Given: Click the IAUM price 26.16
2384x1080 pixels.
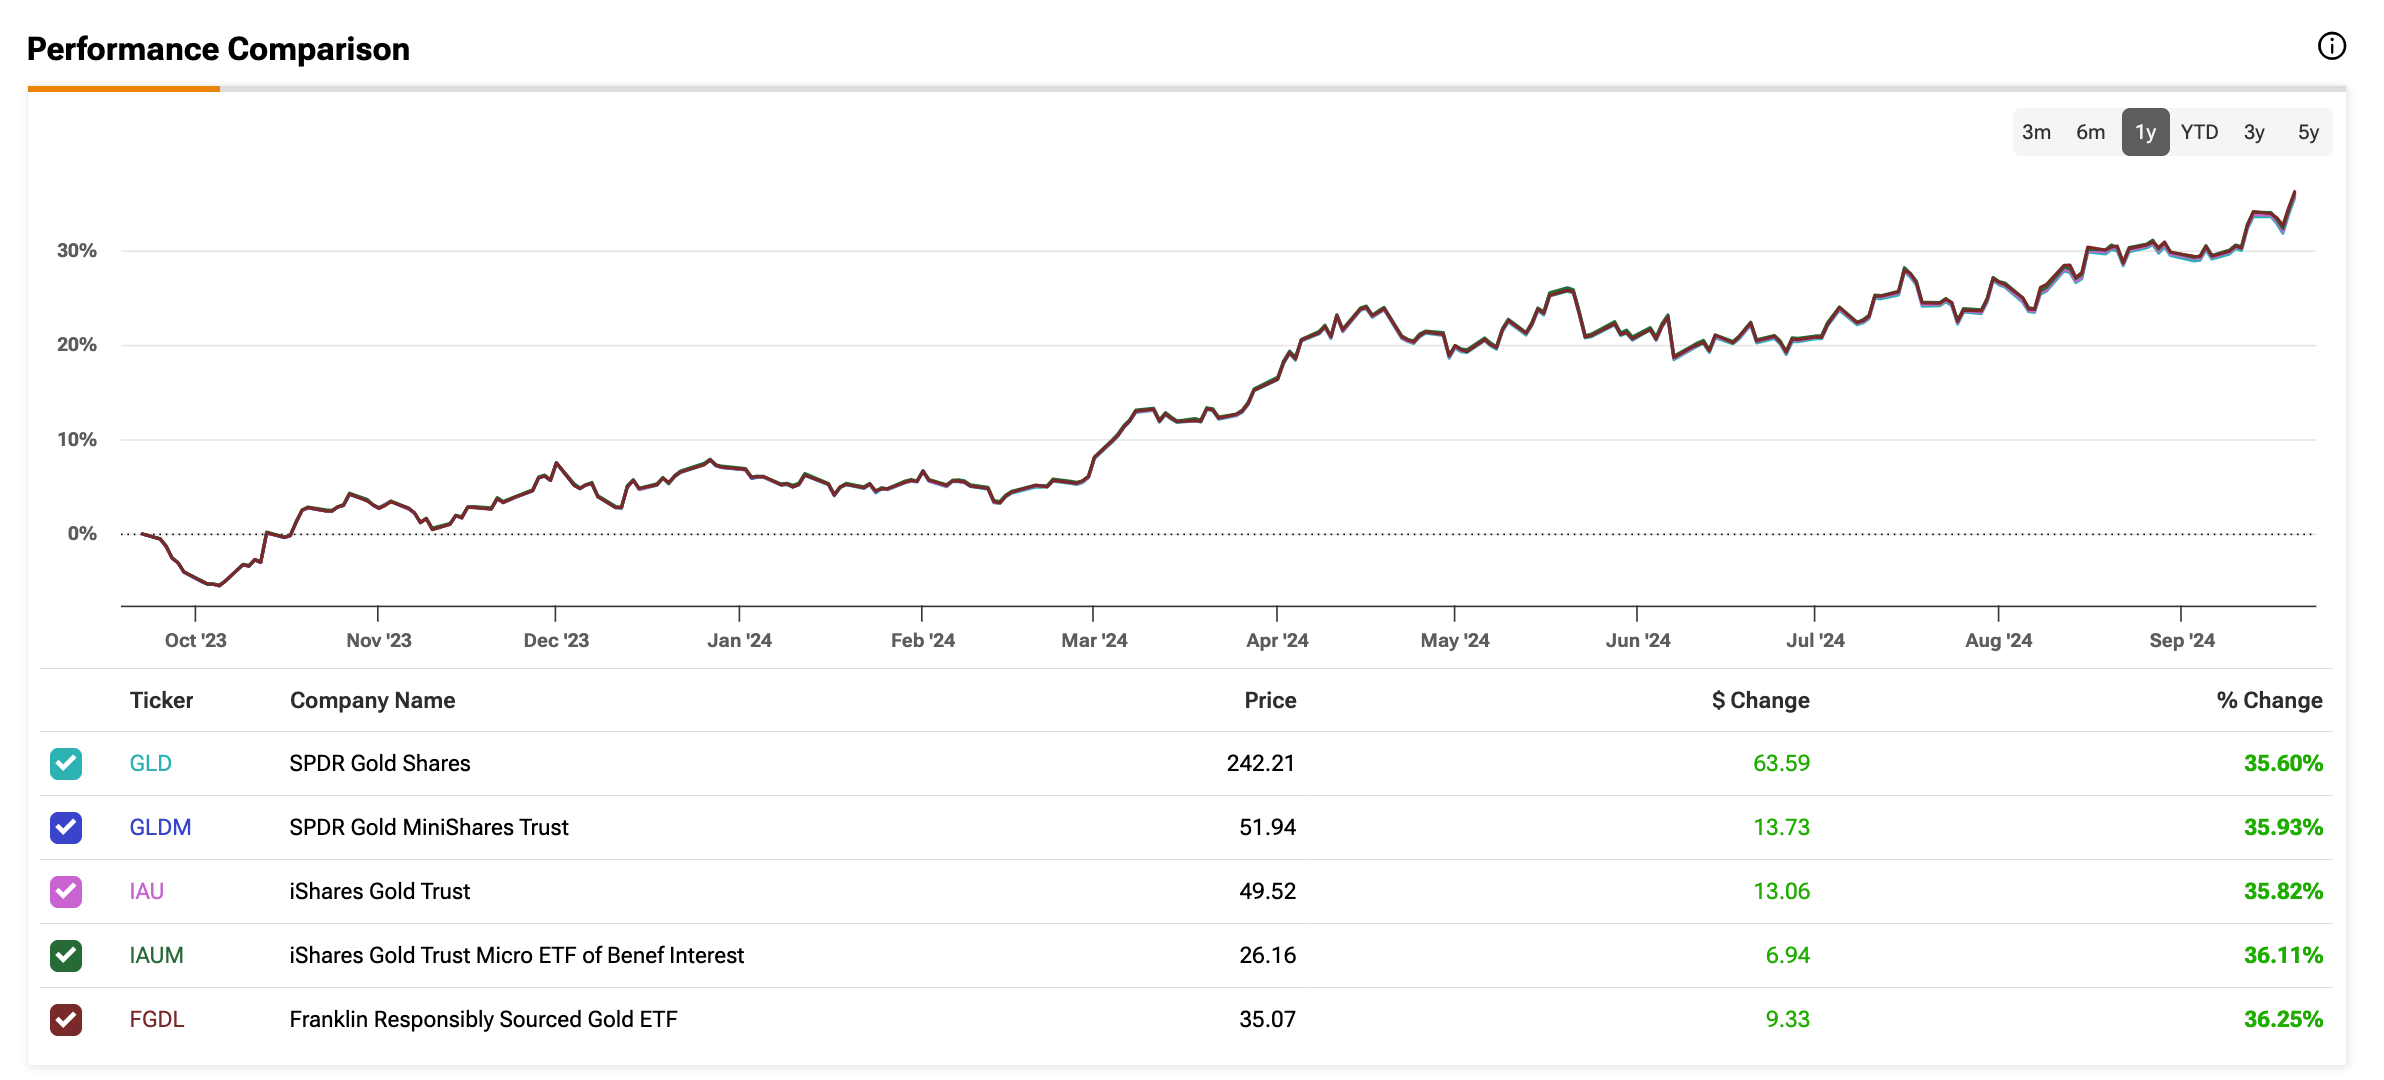Looking at the screenshot, I should pos(1267,955).
